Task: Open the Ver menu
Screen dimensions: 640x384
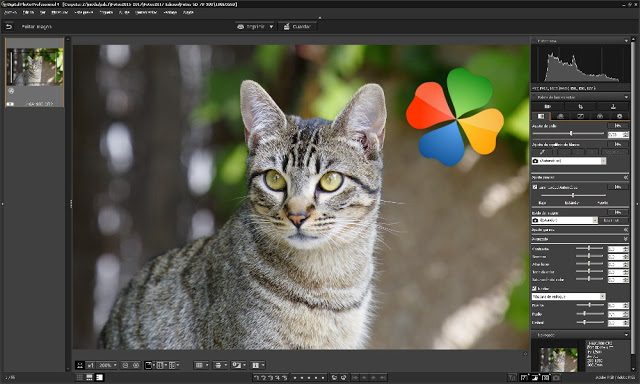Action: coord(42,12)
